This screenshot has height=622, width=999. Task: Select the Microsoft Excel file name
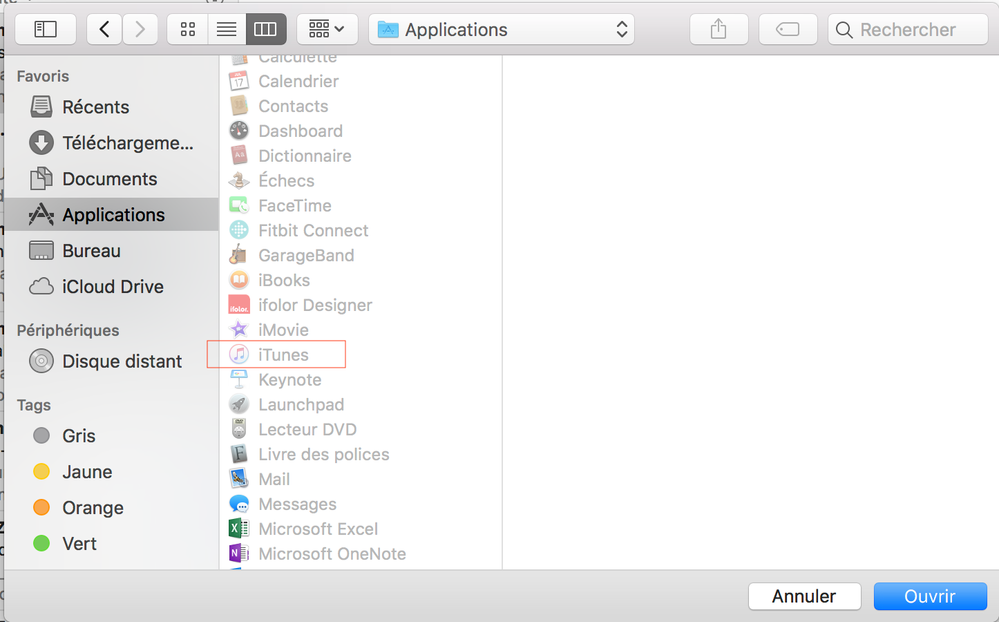coord(318,529)
